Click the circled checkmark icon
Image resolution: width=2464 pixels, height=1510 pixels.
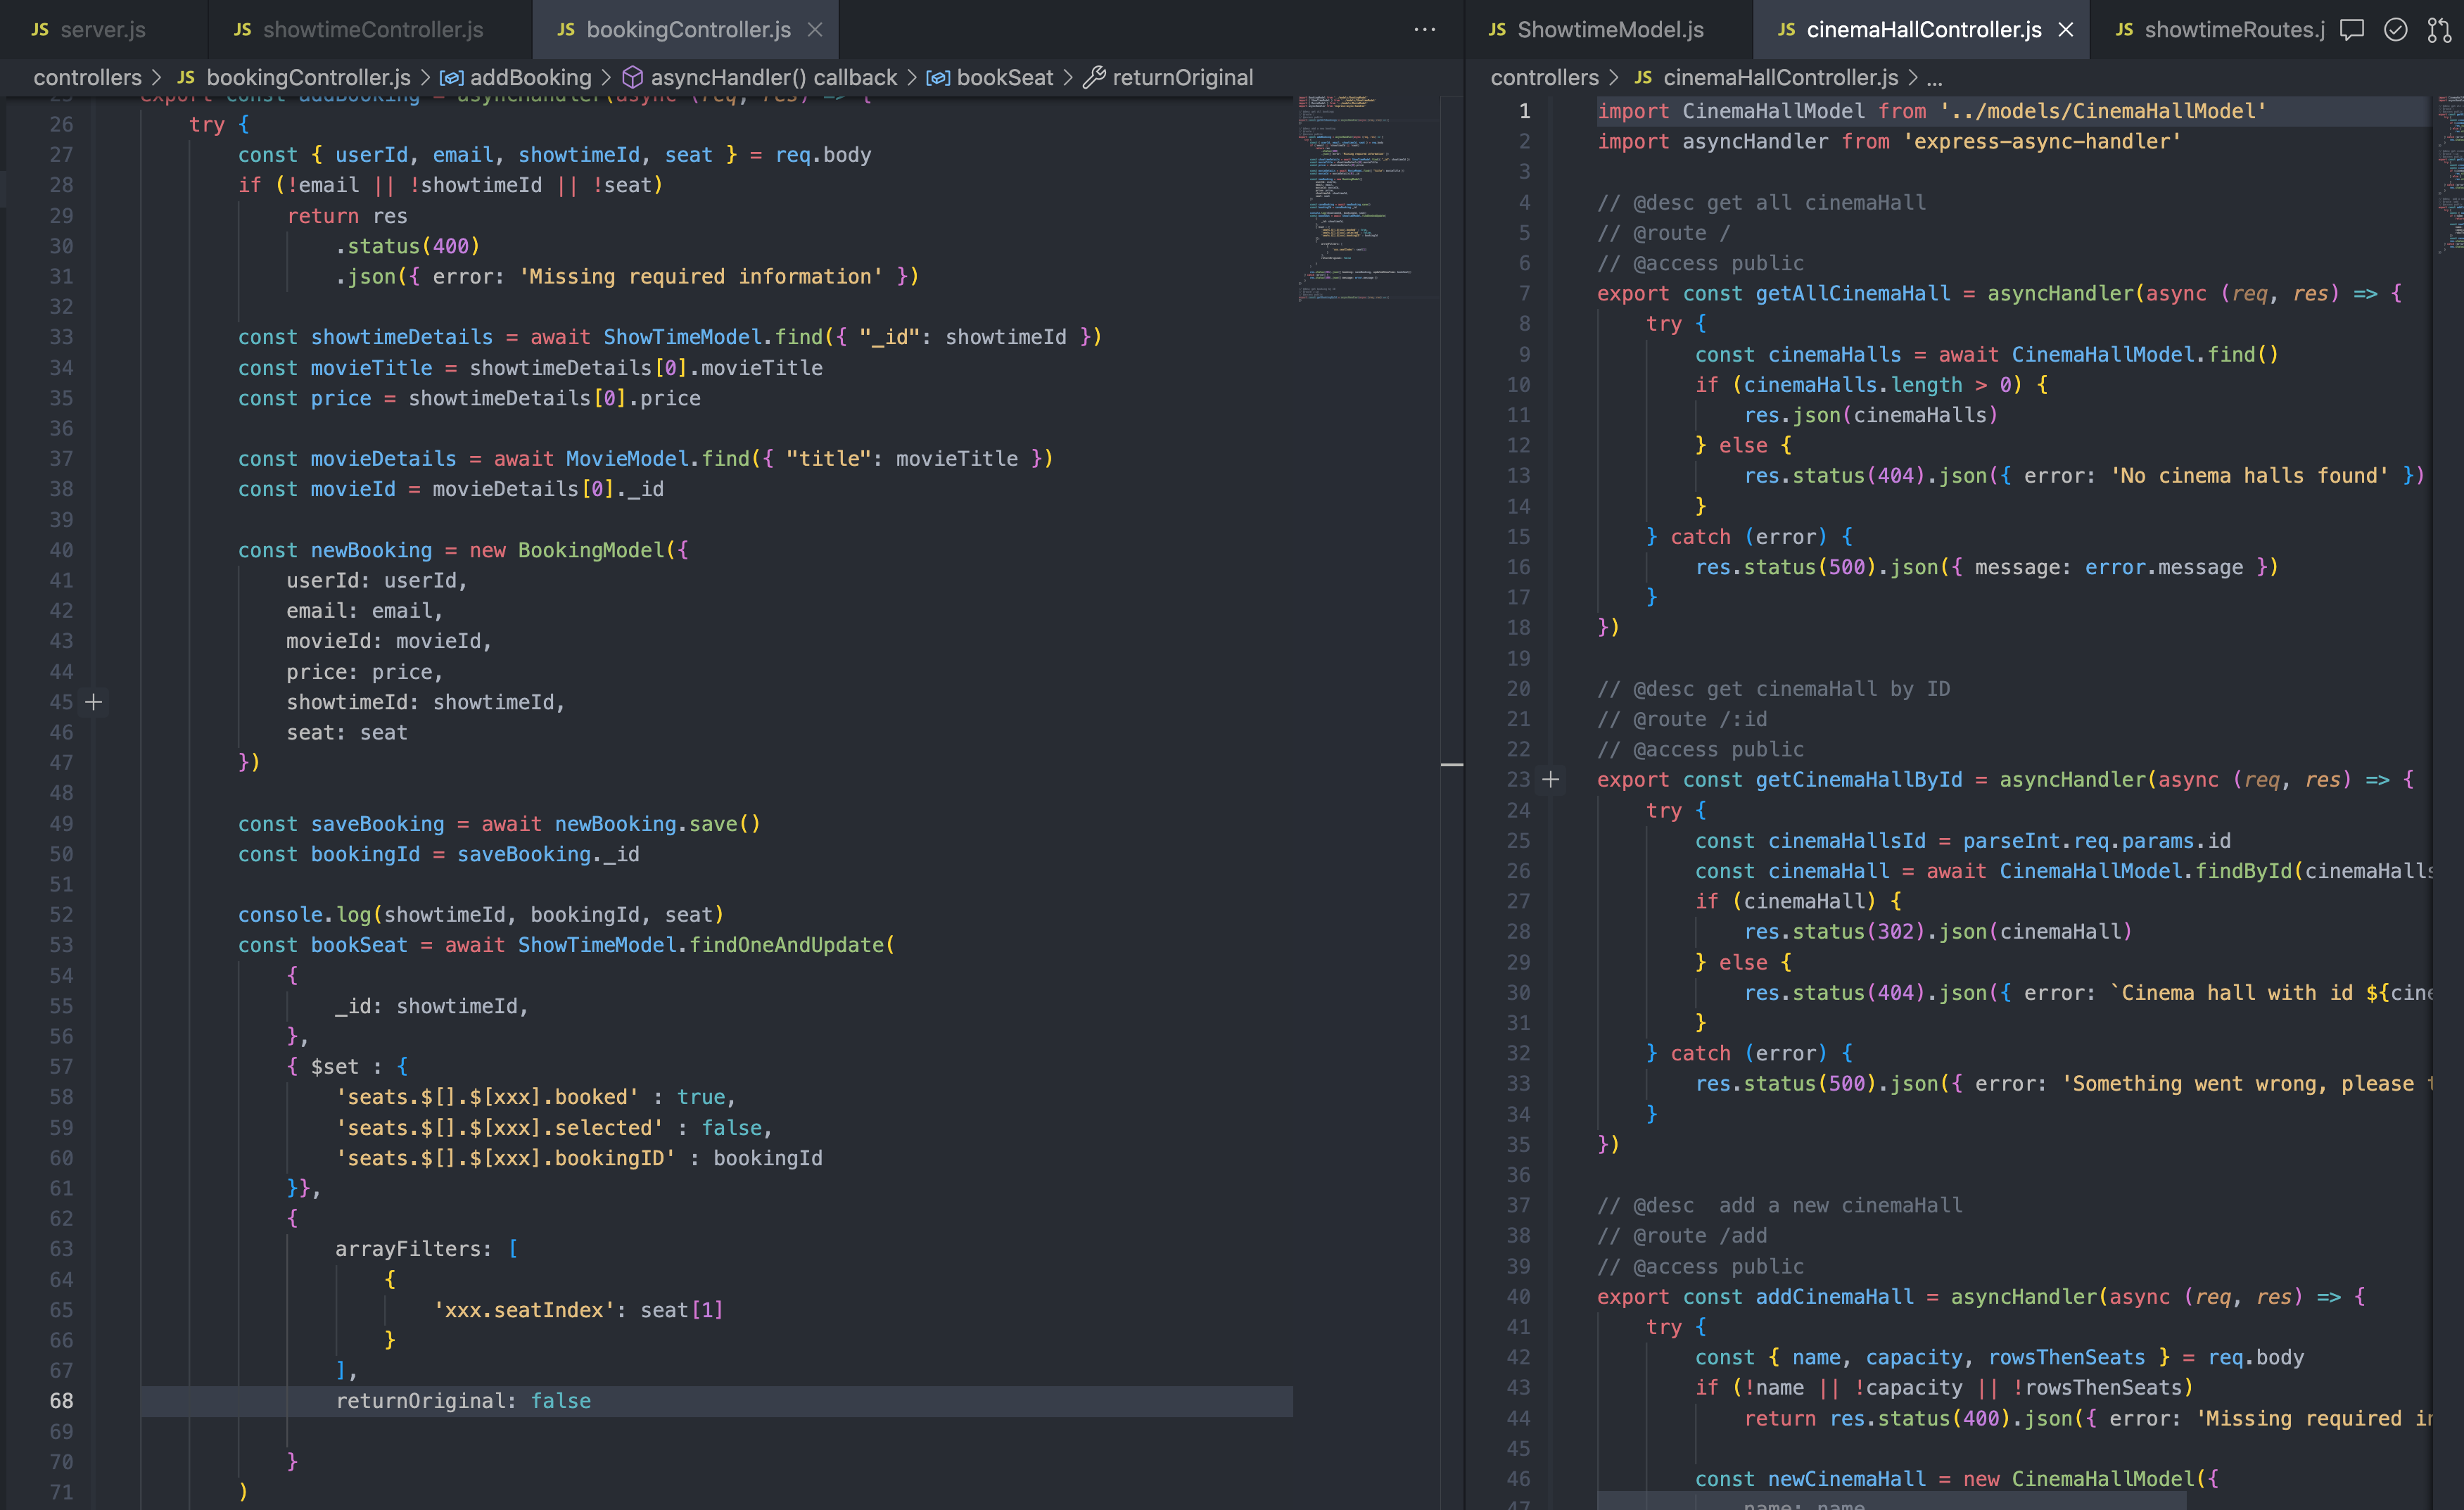[x=2395, y=30]
